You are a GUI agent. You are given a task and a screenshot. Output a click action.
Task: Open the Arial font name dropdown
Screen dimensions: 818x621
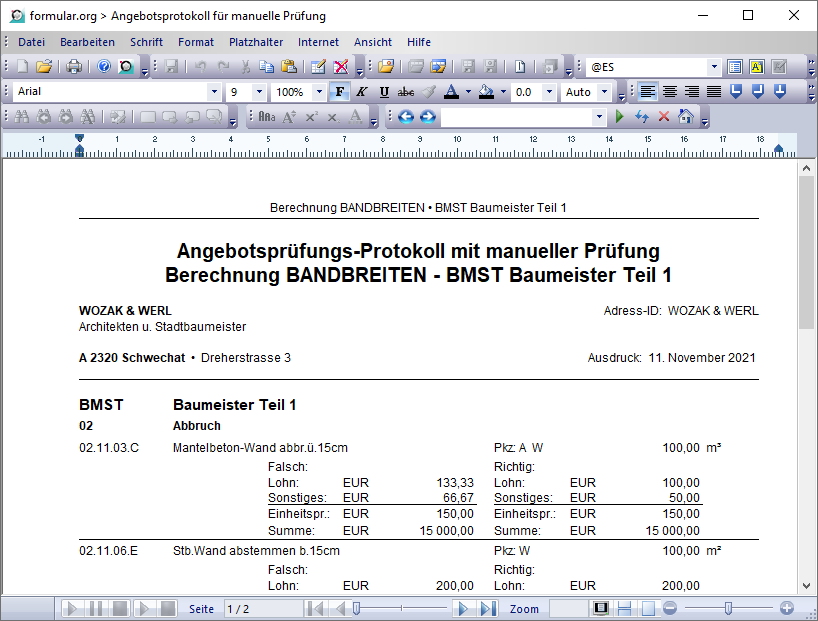[214, 92]
